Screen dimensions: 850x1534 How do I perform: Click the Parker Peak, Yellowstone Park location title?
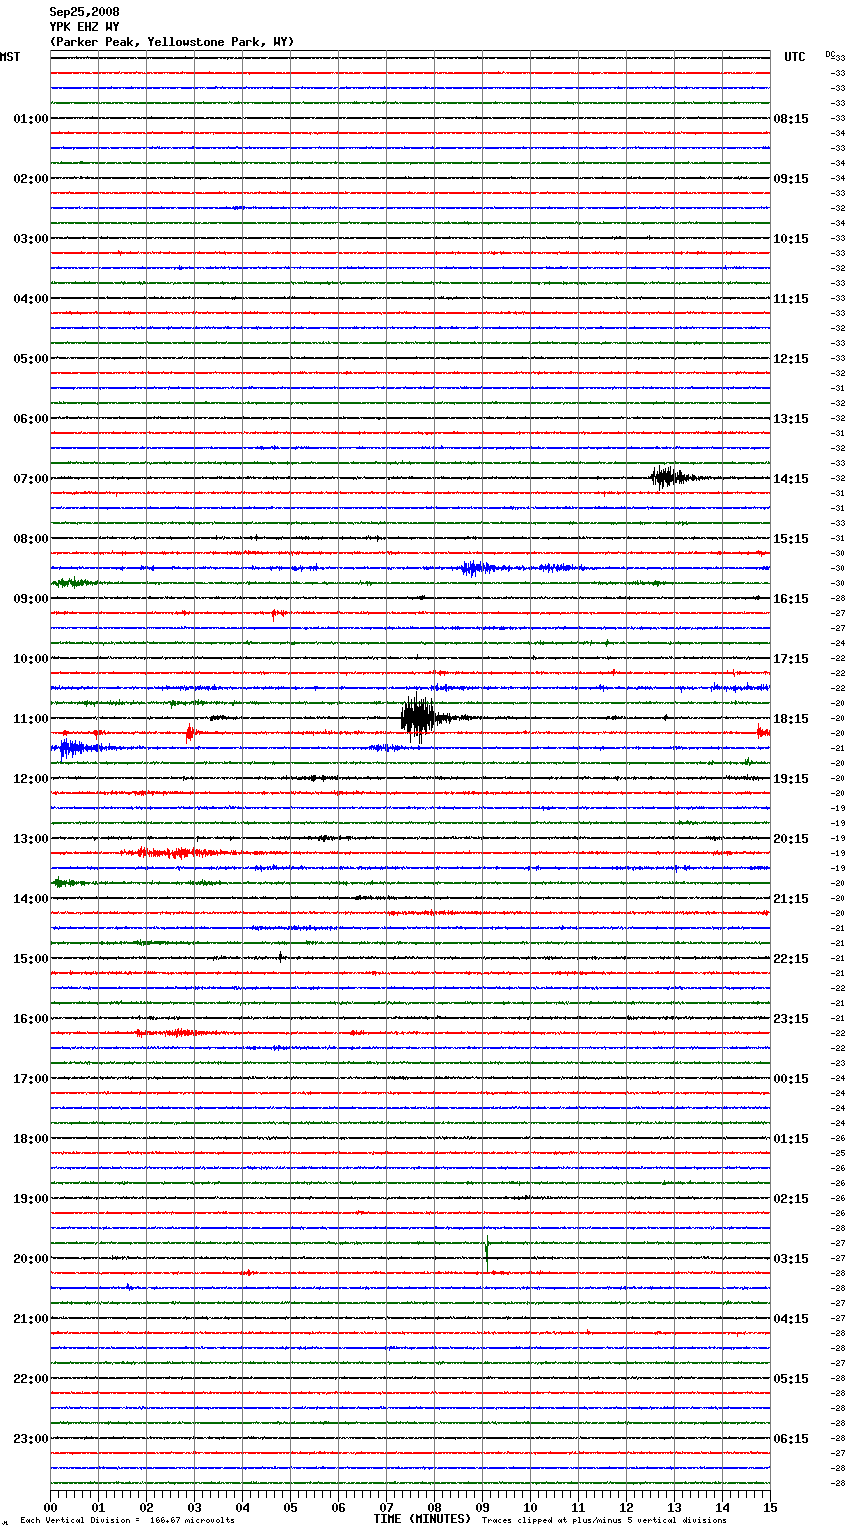tap(171, 42)
